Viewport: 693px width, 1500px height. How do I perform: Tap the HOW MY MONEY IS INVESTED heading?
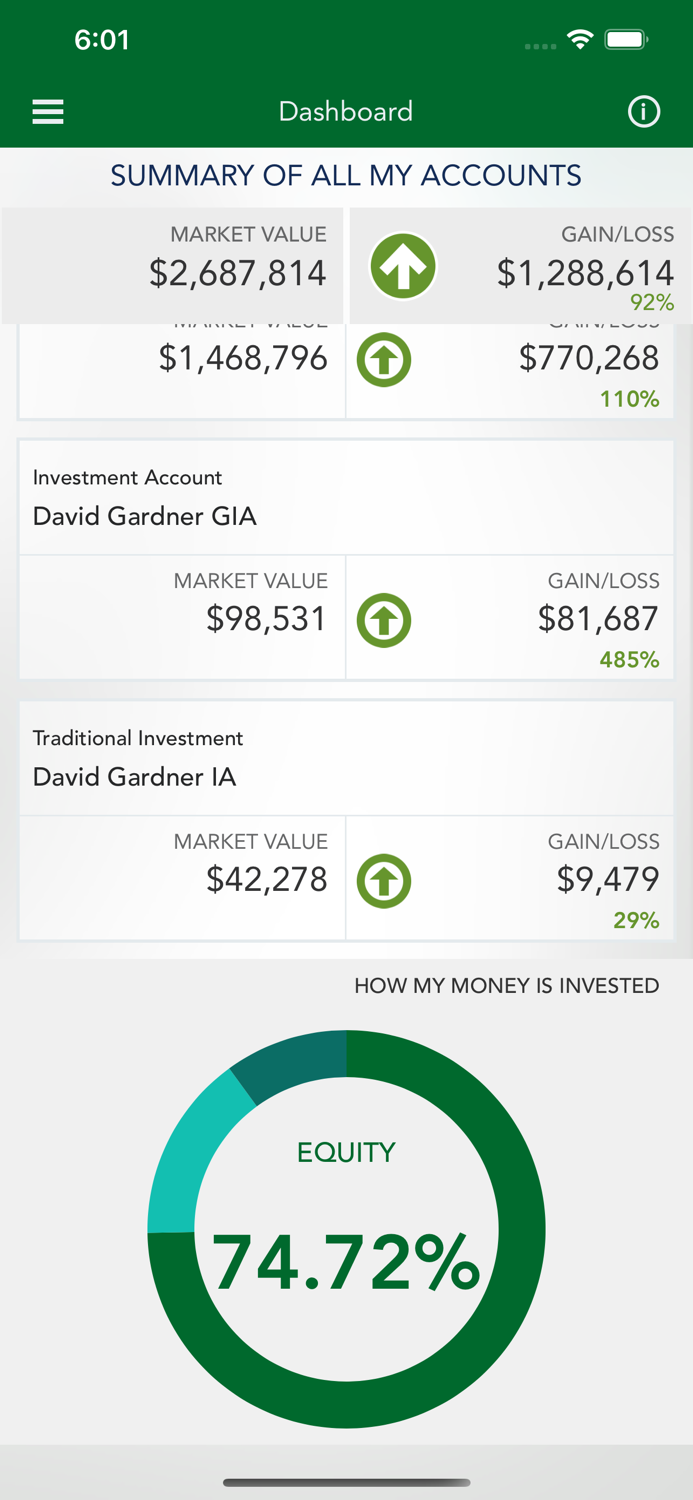506,985
